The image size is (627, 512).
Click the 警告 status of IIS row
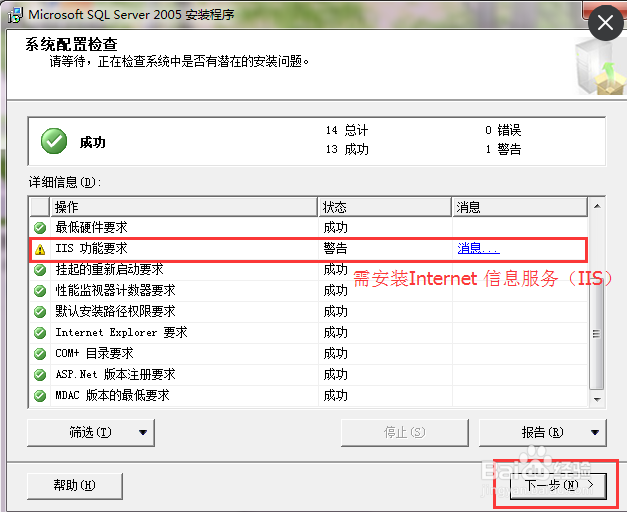pyautogui.click(x=335, y=248)
